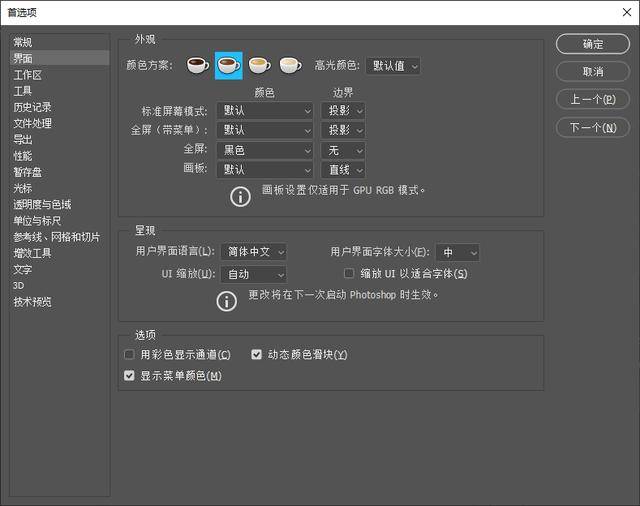This screenshot has width=640, height=506.
Task: Uncheck 显示菜单颜色 option
Action: point(129,376)
